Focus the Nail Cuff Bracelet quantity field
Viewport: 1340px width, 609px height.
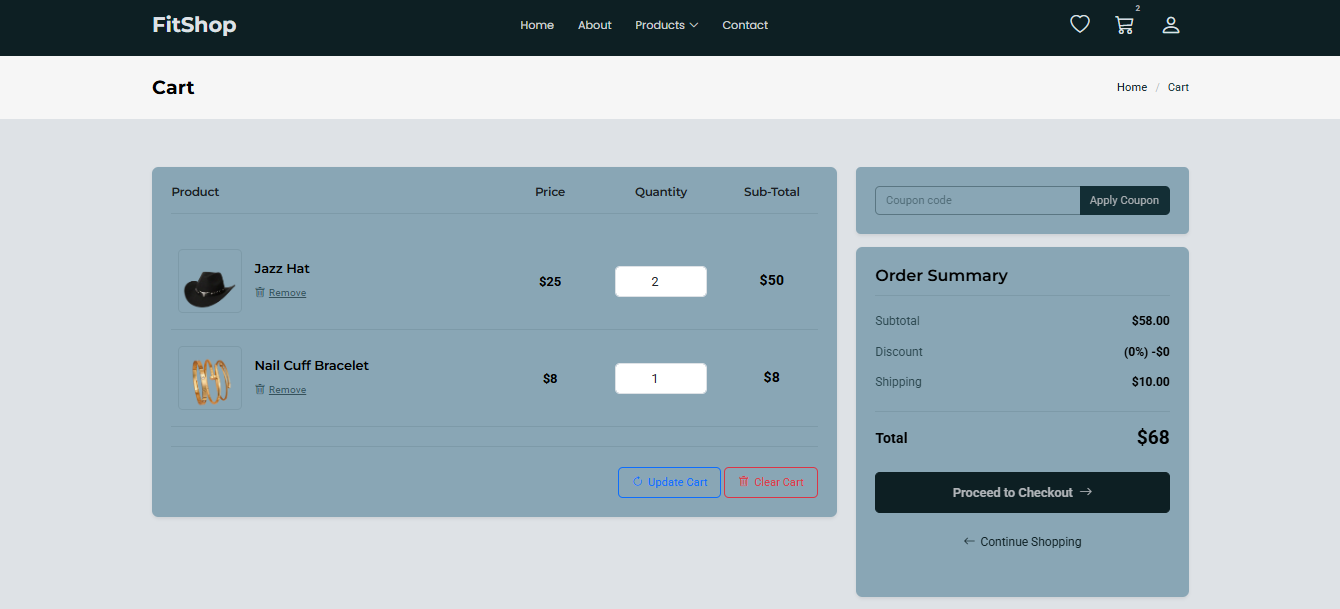[660, 378]
